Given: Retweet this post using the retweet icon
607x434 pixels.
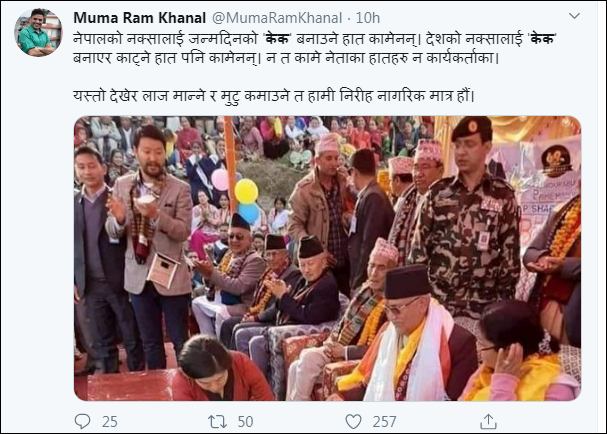Looking at the screenshot, I should (217, 421).
